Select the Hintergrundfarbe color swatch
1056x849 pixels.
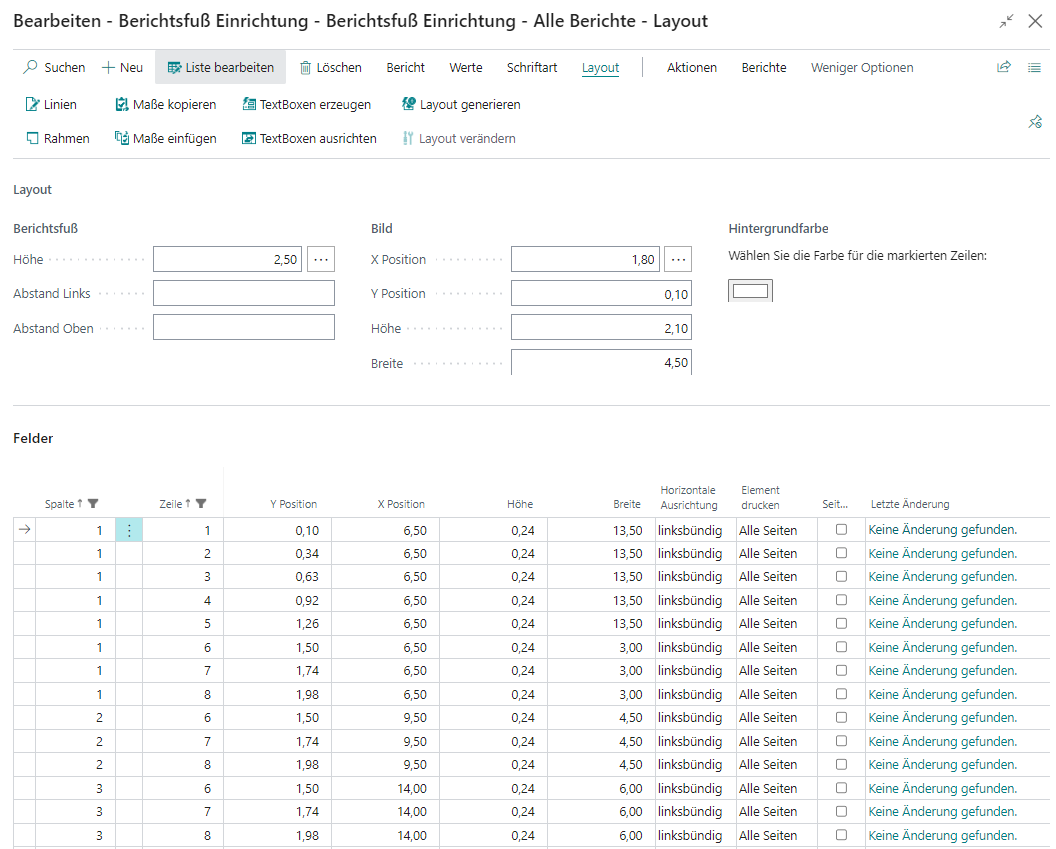click(x=750, y=290)
